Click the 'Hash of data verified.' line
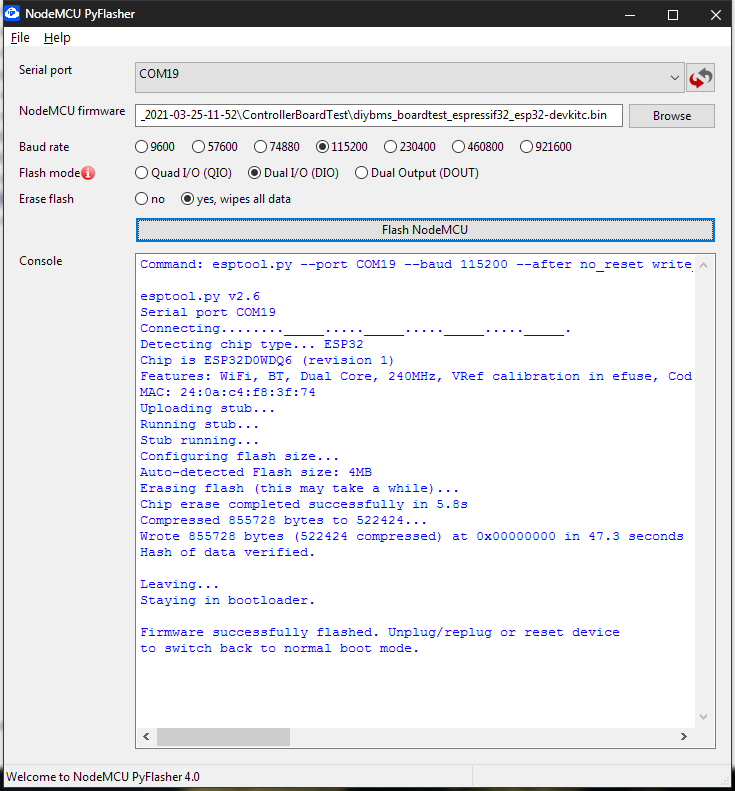This screenshot has height=791, width=735. click(227, 552)
